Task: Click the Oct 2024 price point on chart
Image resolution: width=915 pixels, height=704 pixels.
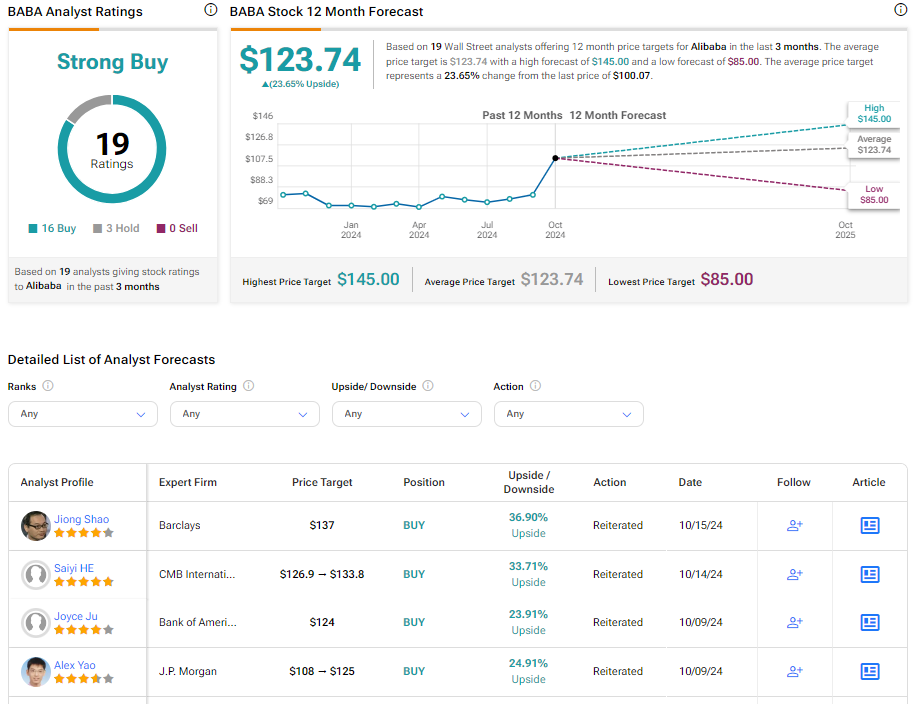Action: point(555,158)
